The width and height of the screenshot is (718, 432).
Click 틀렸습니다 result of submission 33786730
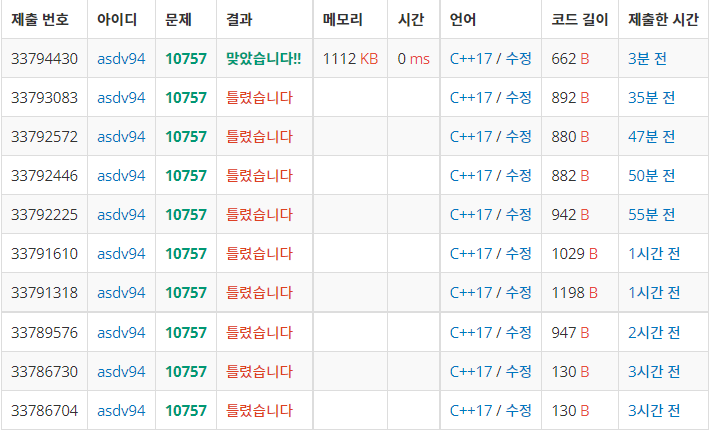259,371
